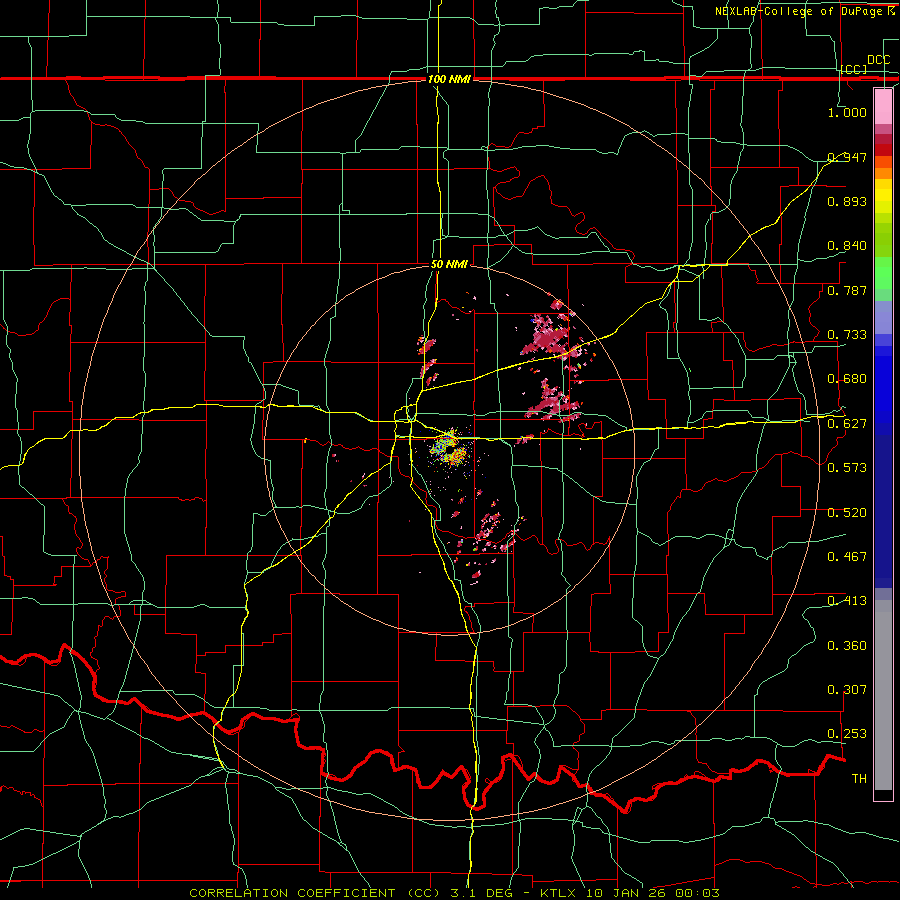The width and height of the screenshot is (900, 900).
Task: Pick the light pink color bar segment
Action: tap(883, 107)
